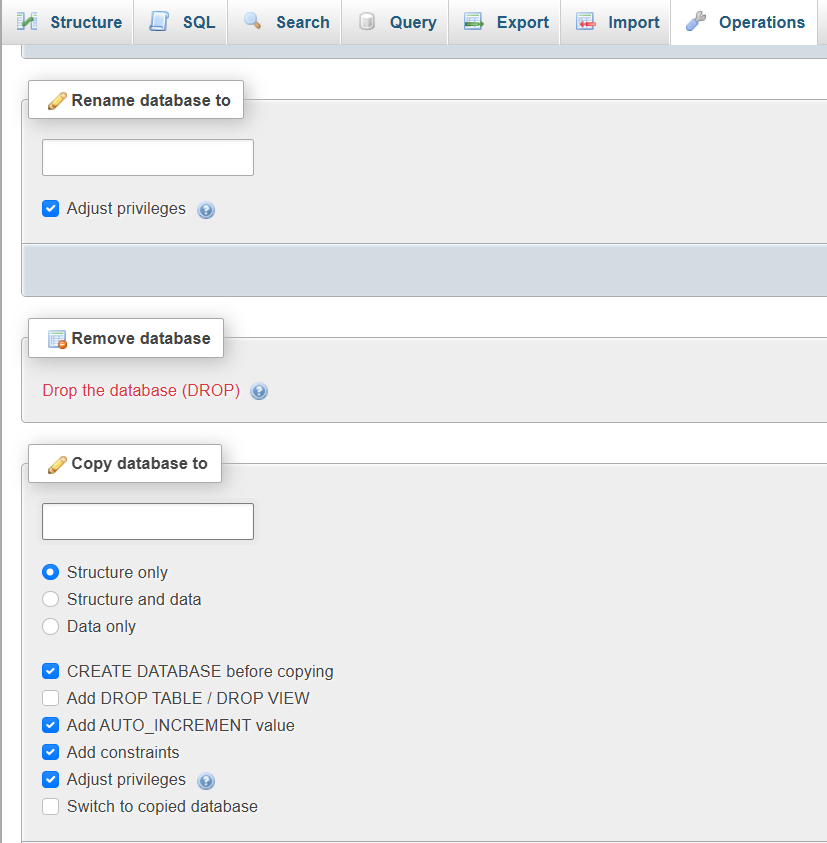The image size is (827, 843).
Task: Click the Export tab icon
Action: coord(474,22)
